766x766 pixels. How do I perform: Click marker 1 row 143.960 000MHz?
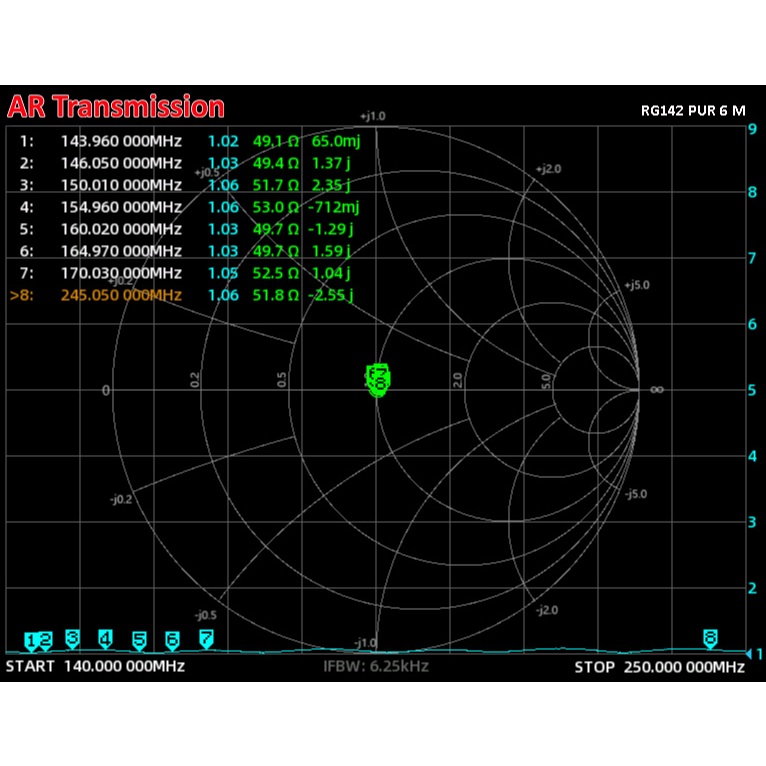(190, 141)
